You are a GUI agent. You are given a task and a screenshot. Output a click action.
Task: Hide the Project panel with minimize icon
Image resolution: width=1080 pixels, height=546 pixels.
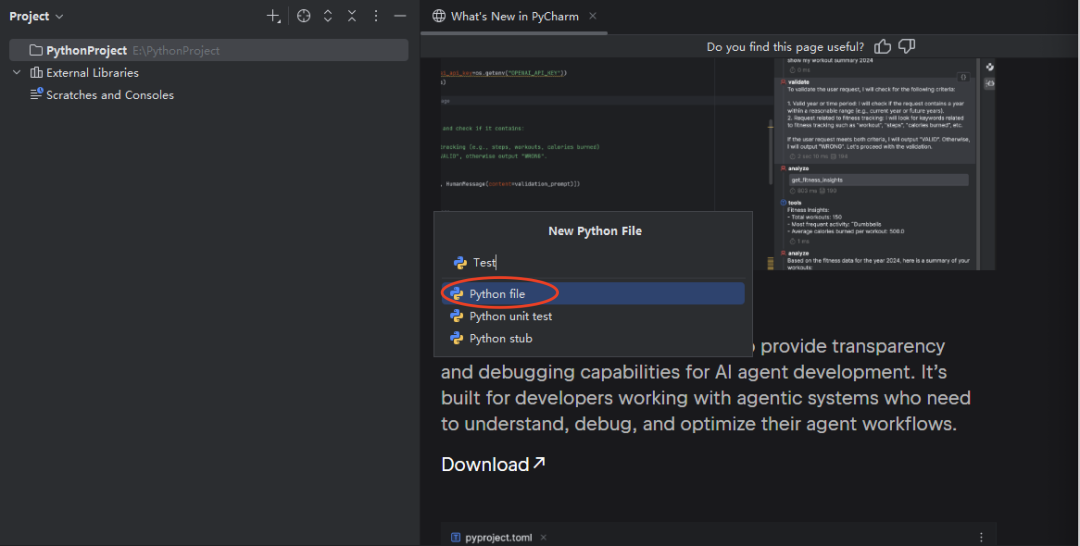pyautogui.click(x=400, y=16)
